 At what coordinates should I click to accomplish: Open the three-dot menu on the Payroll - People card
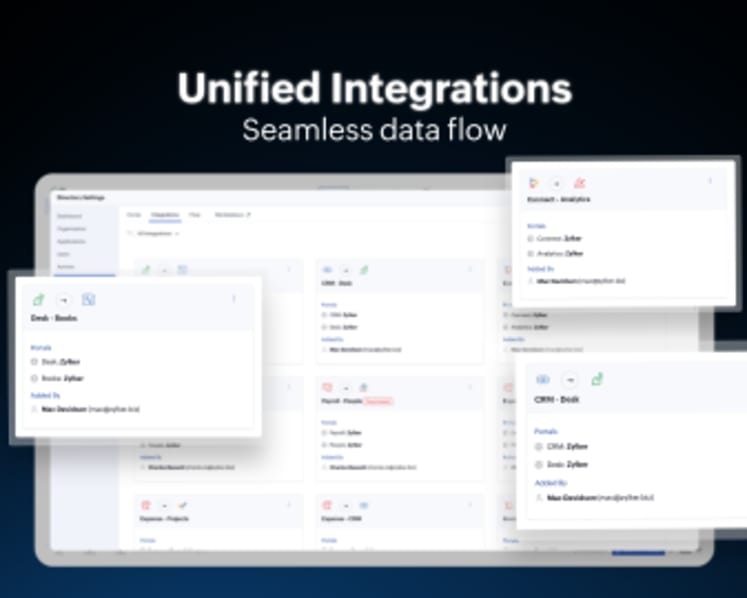[x=470, y=387]
